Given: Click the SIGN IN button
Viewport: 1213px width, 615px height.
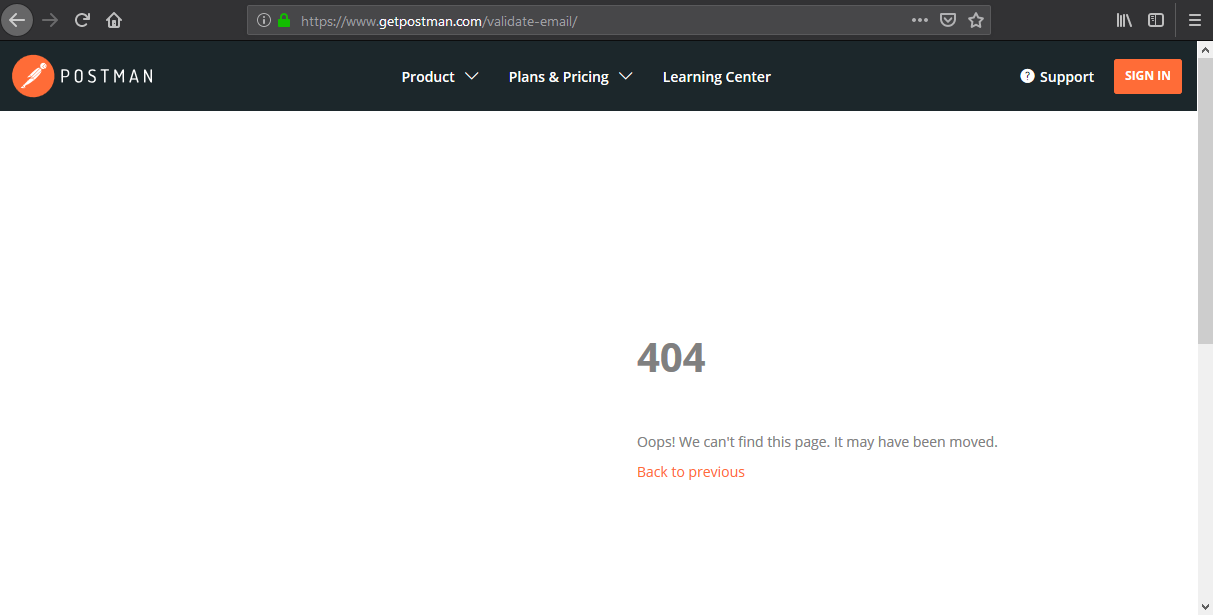Looking at the screenshot, I should click(1147, 75).
